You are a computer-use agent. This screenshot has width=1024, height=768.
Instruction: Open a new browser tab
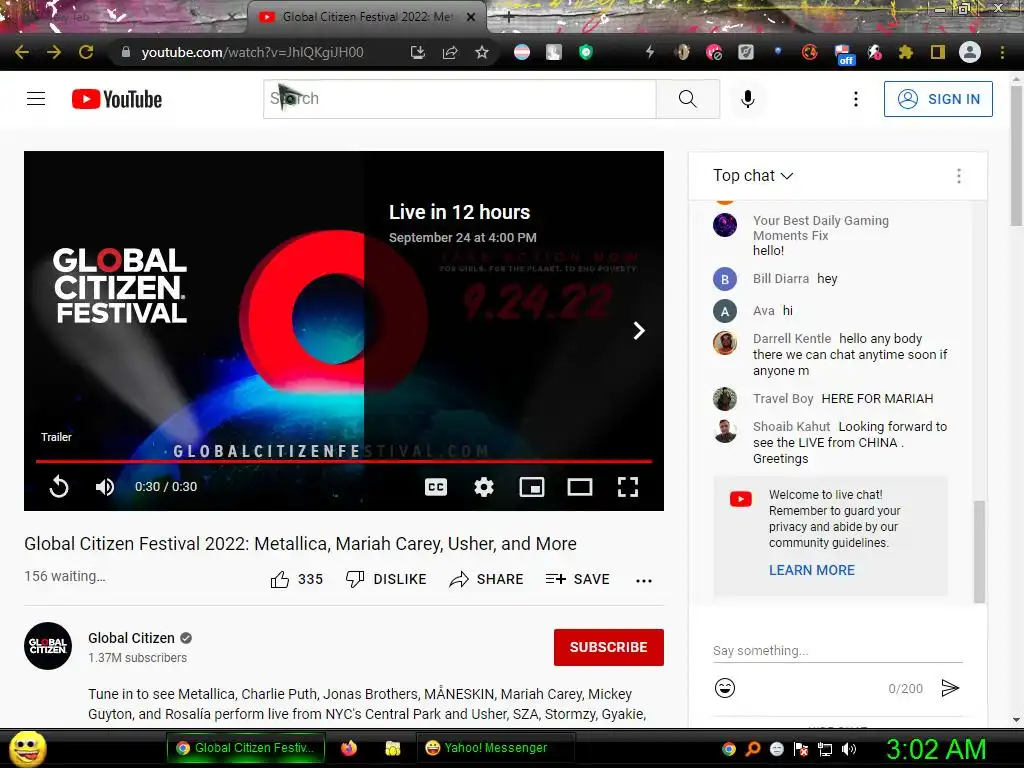point(509,18)
